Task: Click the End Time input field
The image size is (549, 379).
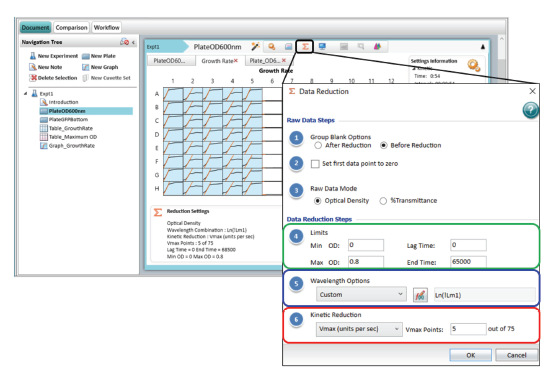Action: coord(468,262)
